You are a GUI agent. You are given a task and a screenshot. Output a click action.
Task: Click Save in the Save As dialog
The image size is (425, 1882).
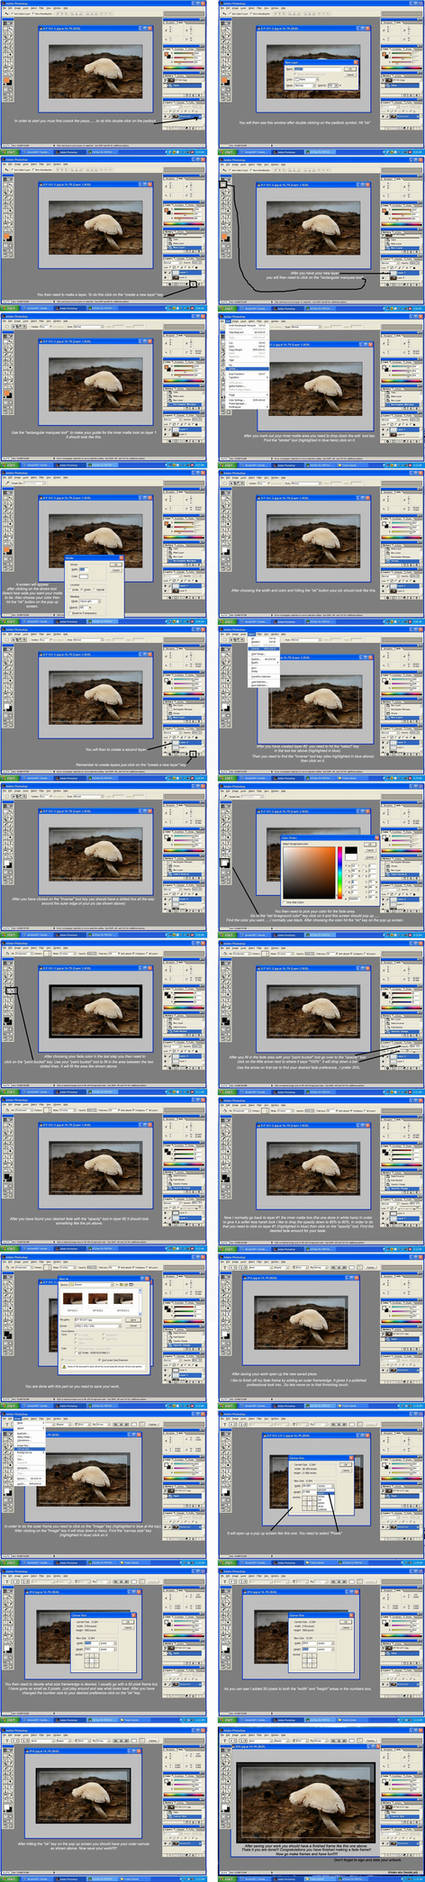point(132,1319)
